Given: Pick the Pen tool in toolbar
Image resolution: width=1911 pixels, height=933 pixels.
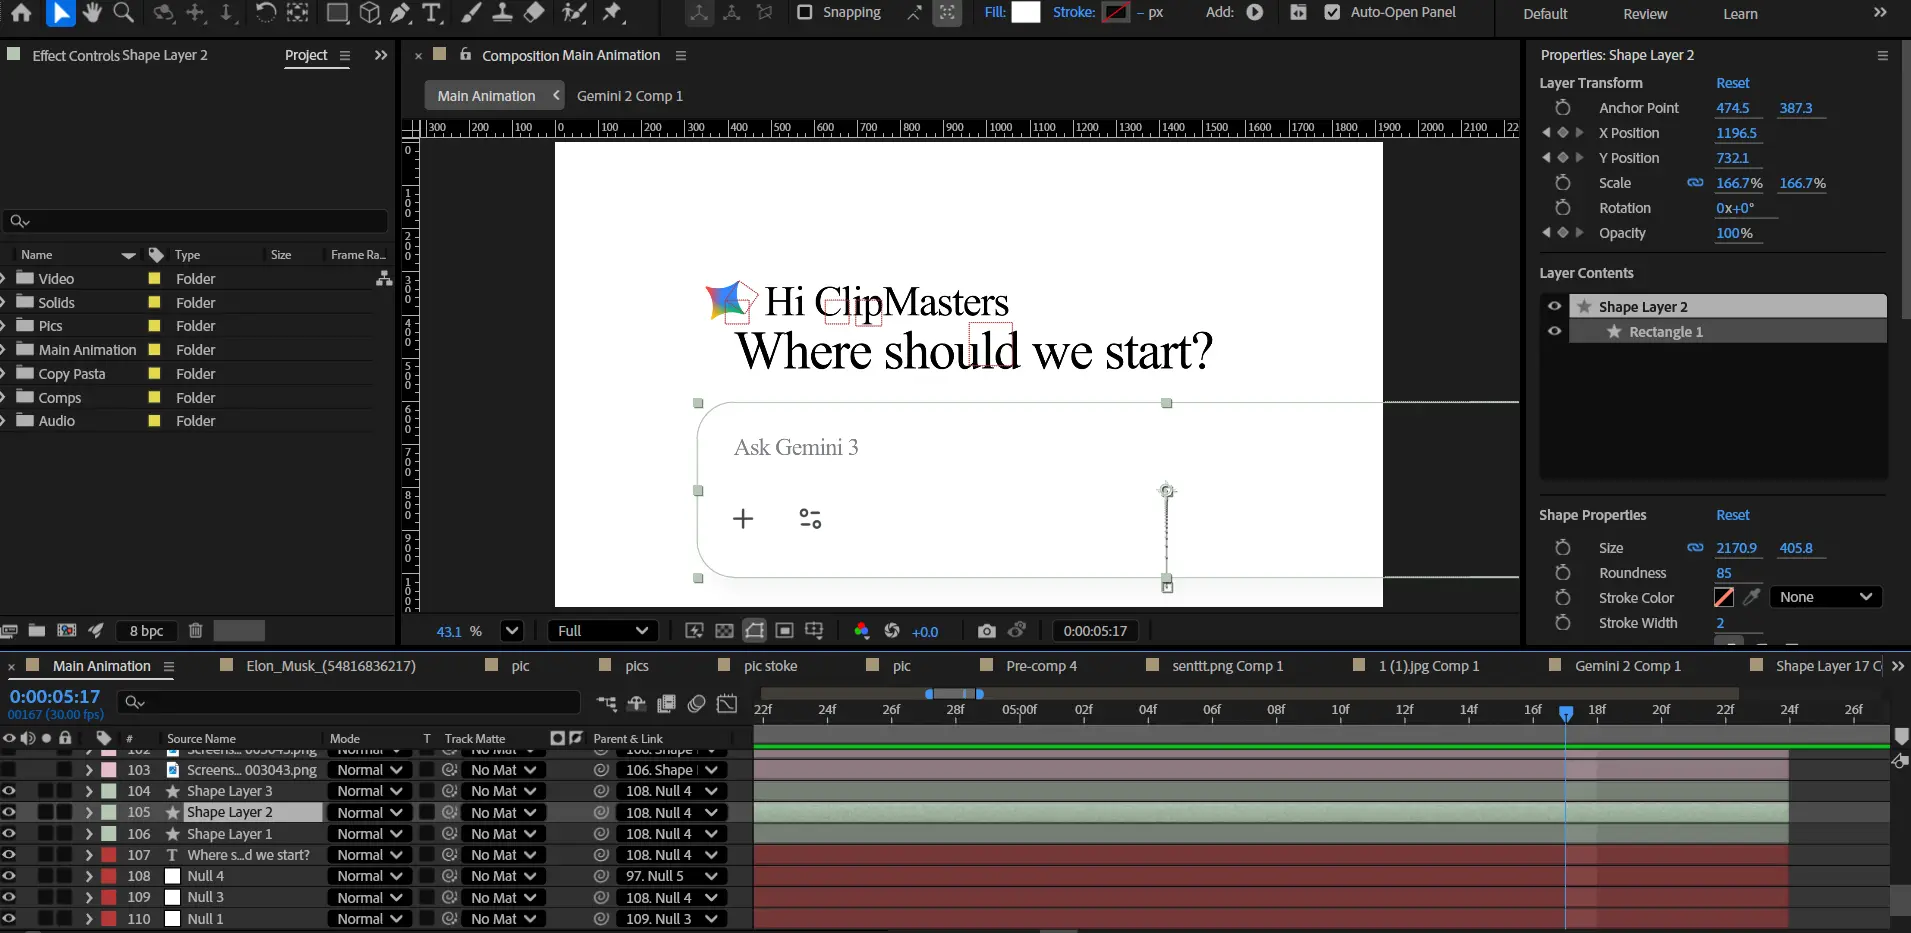Looking at the screenshot, I should click(x=400, y=13).
